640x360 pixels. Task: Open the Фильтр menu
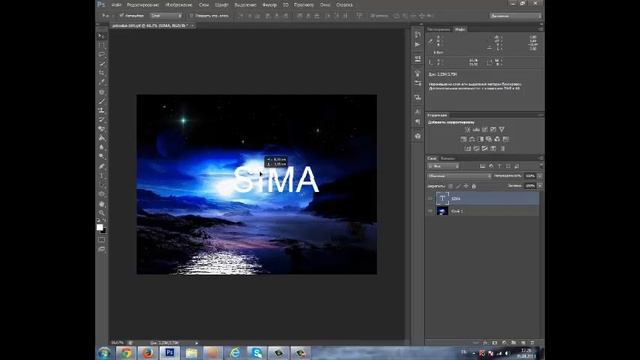[269, 5]
